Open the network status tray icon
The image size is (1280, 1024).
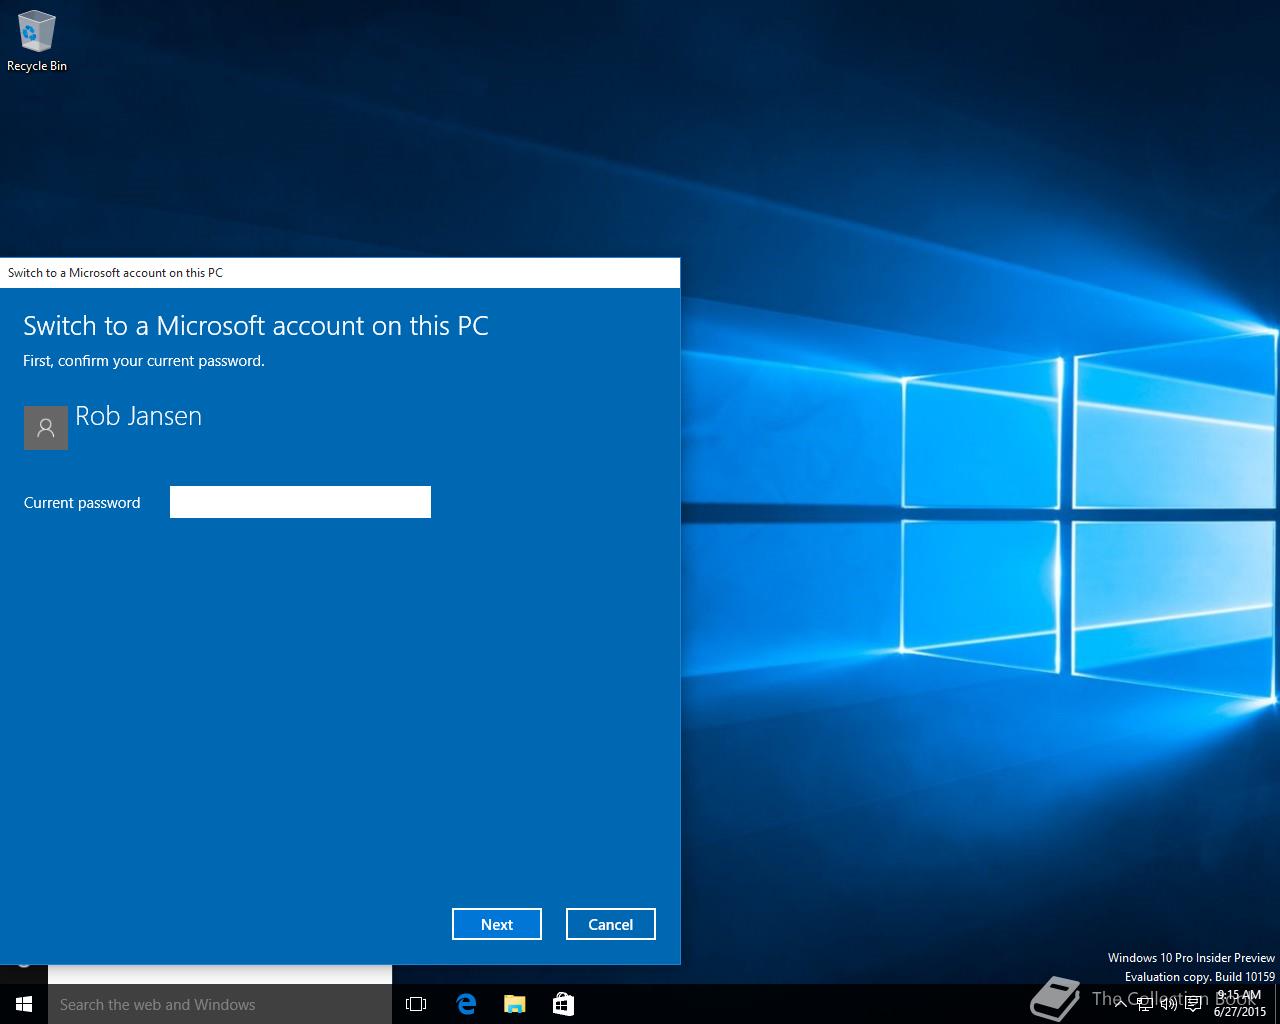[x=1145, y=1004]
